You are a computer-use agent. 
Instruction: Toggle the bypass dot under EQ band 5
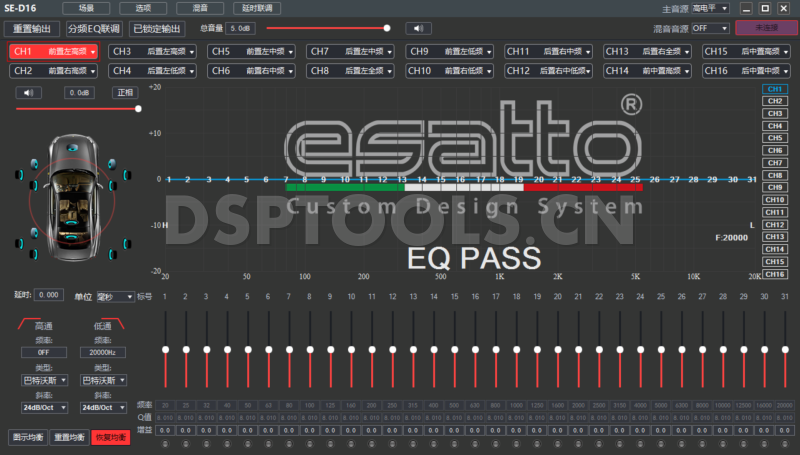click(x=248, y=444)
